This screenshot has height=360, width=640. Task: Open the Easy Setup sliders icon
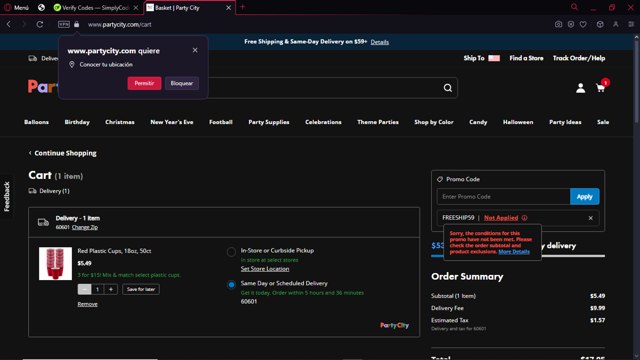coord(631,24)
